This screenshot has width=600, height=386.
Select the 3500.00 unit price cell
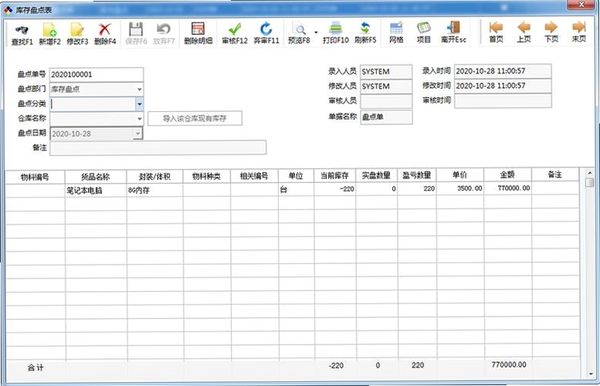(460, 188)
